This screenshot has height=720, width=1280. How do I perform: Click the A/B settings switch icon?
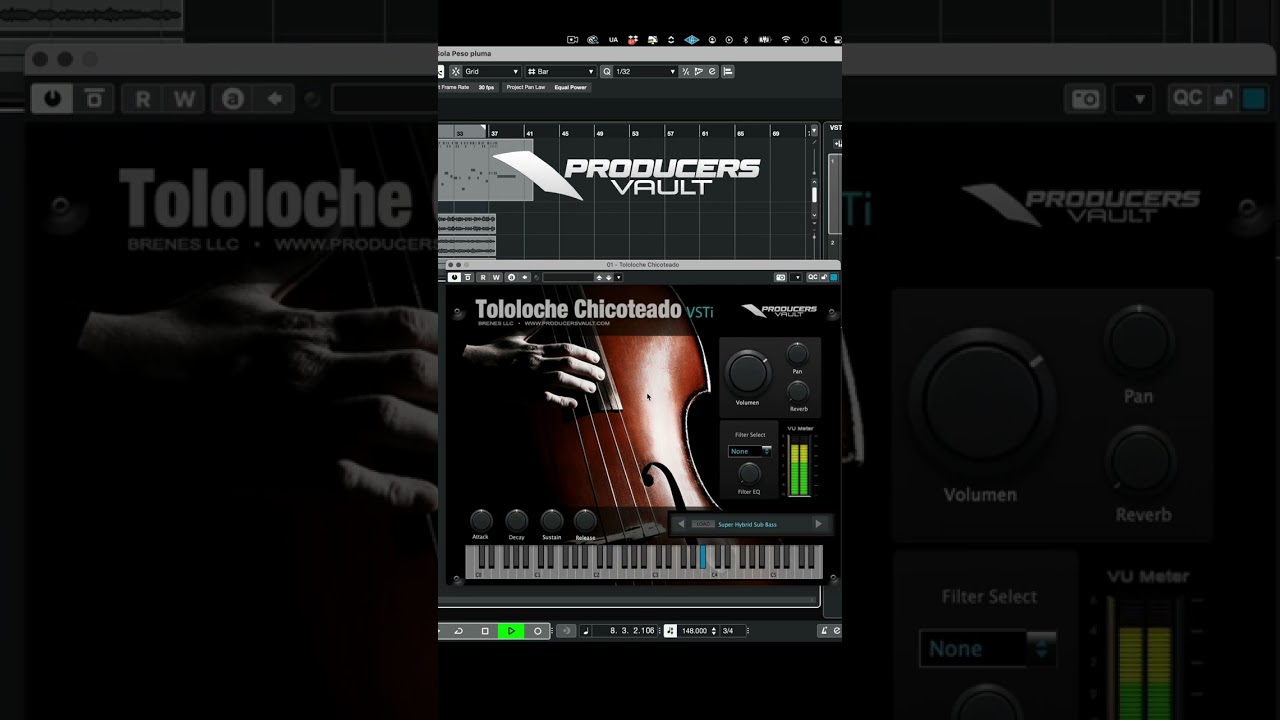pyautogui.click(x=511, y=277)
